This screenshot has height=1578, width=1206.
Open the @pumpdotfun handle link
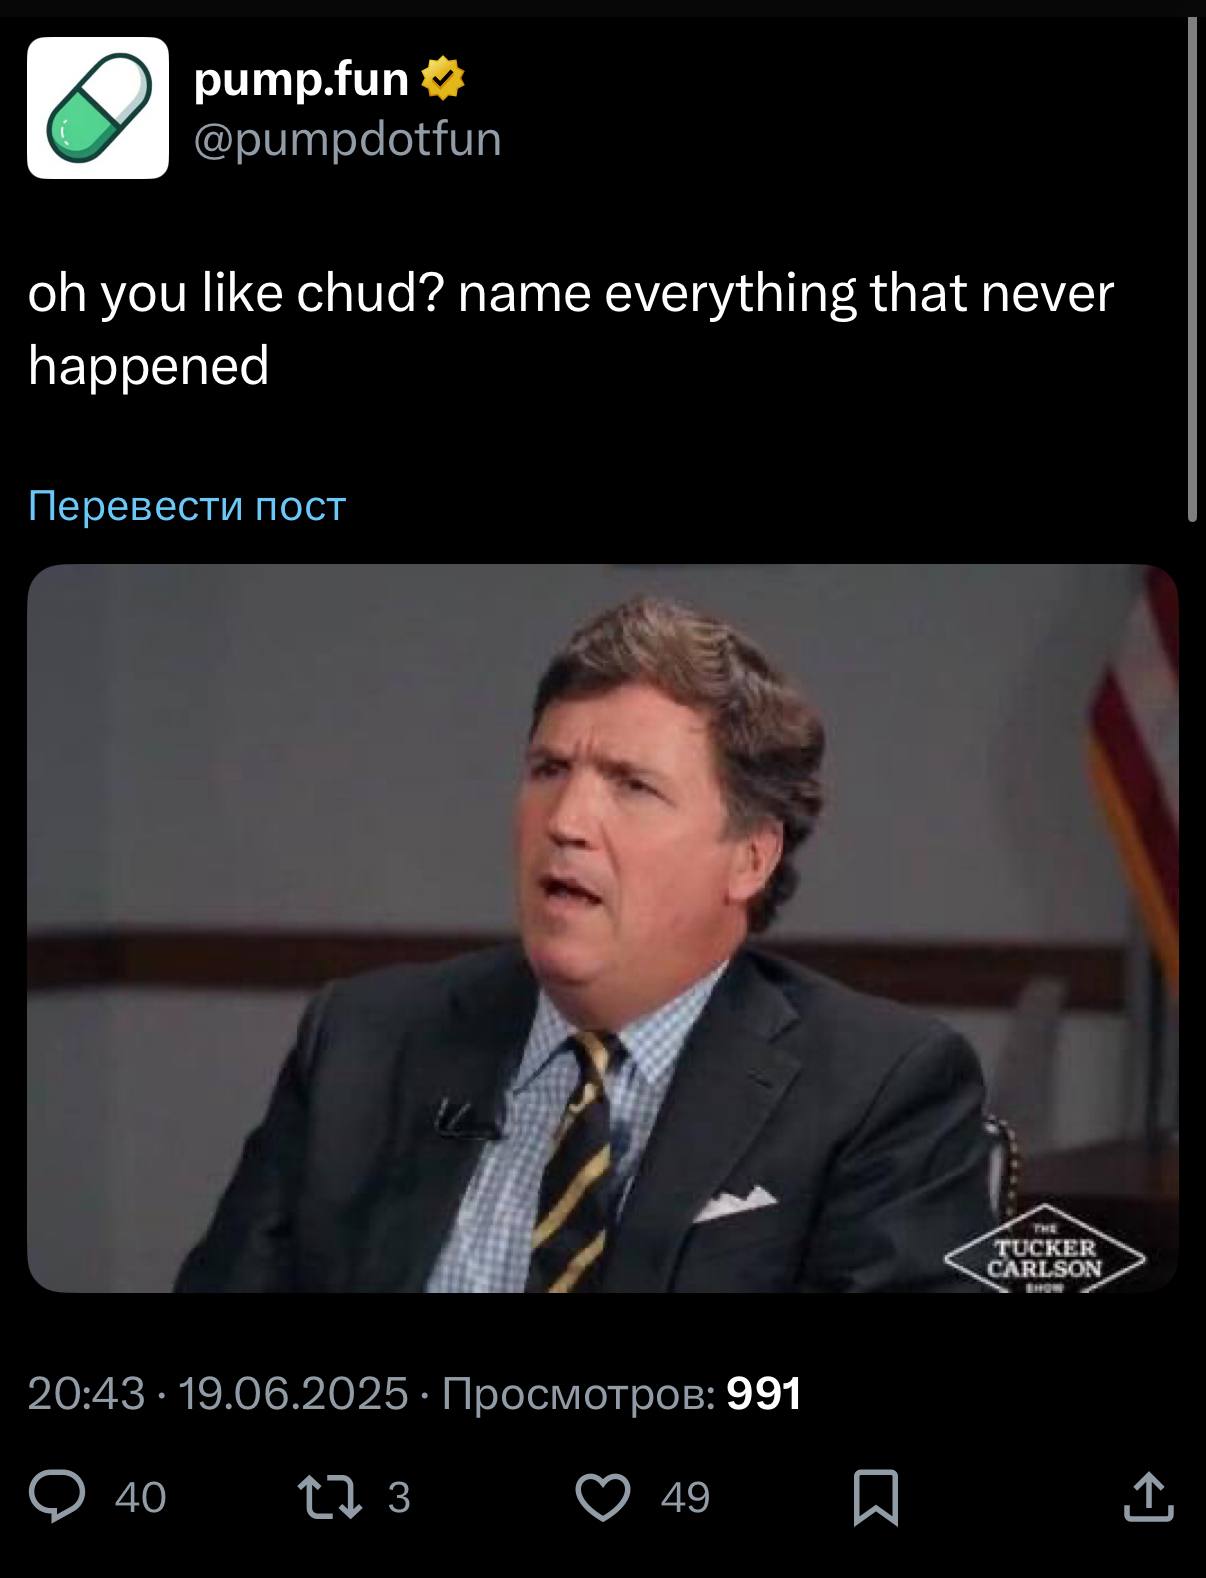[x=346, y=139]
